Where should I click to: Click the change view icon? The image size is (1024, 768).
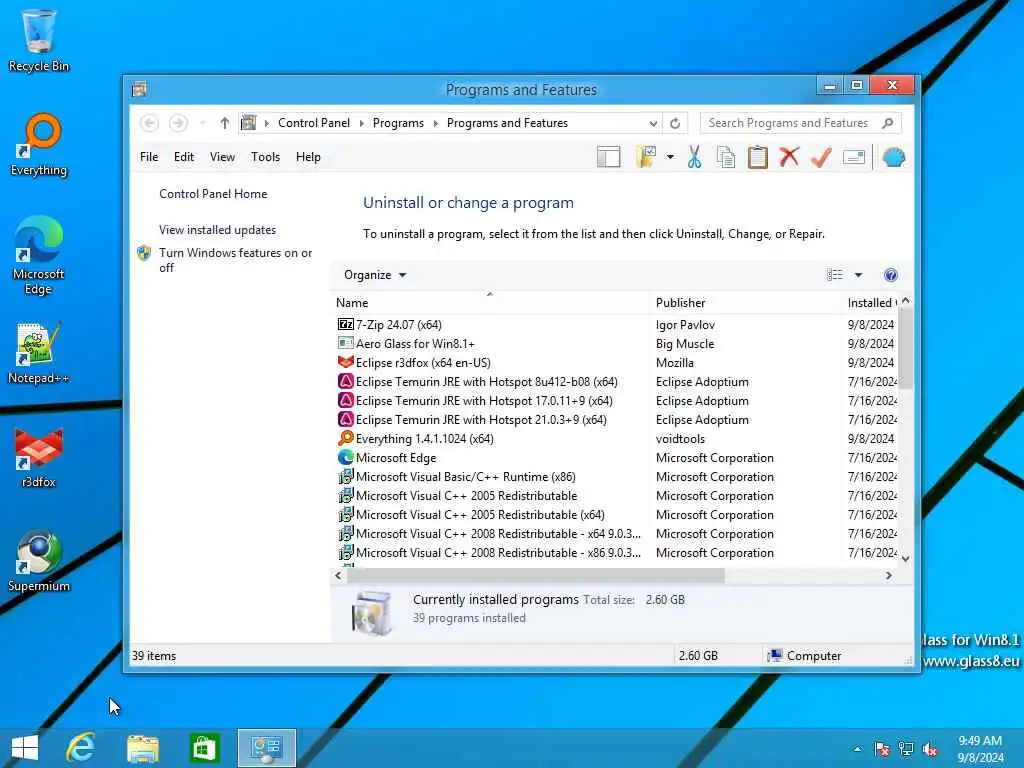coord(835,275)
